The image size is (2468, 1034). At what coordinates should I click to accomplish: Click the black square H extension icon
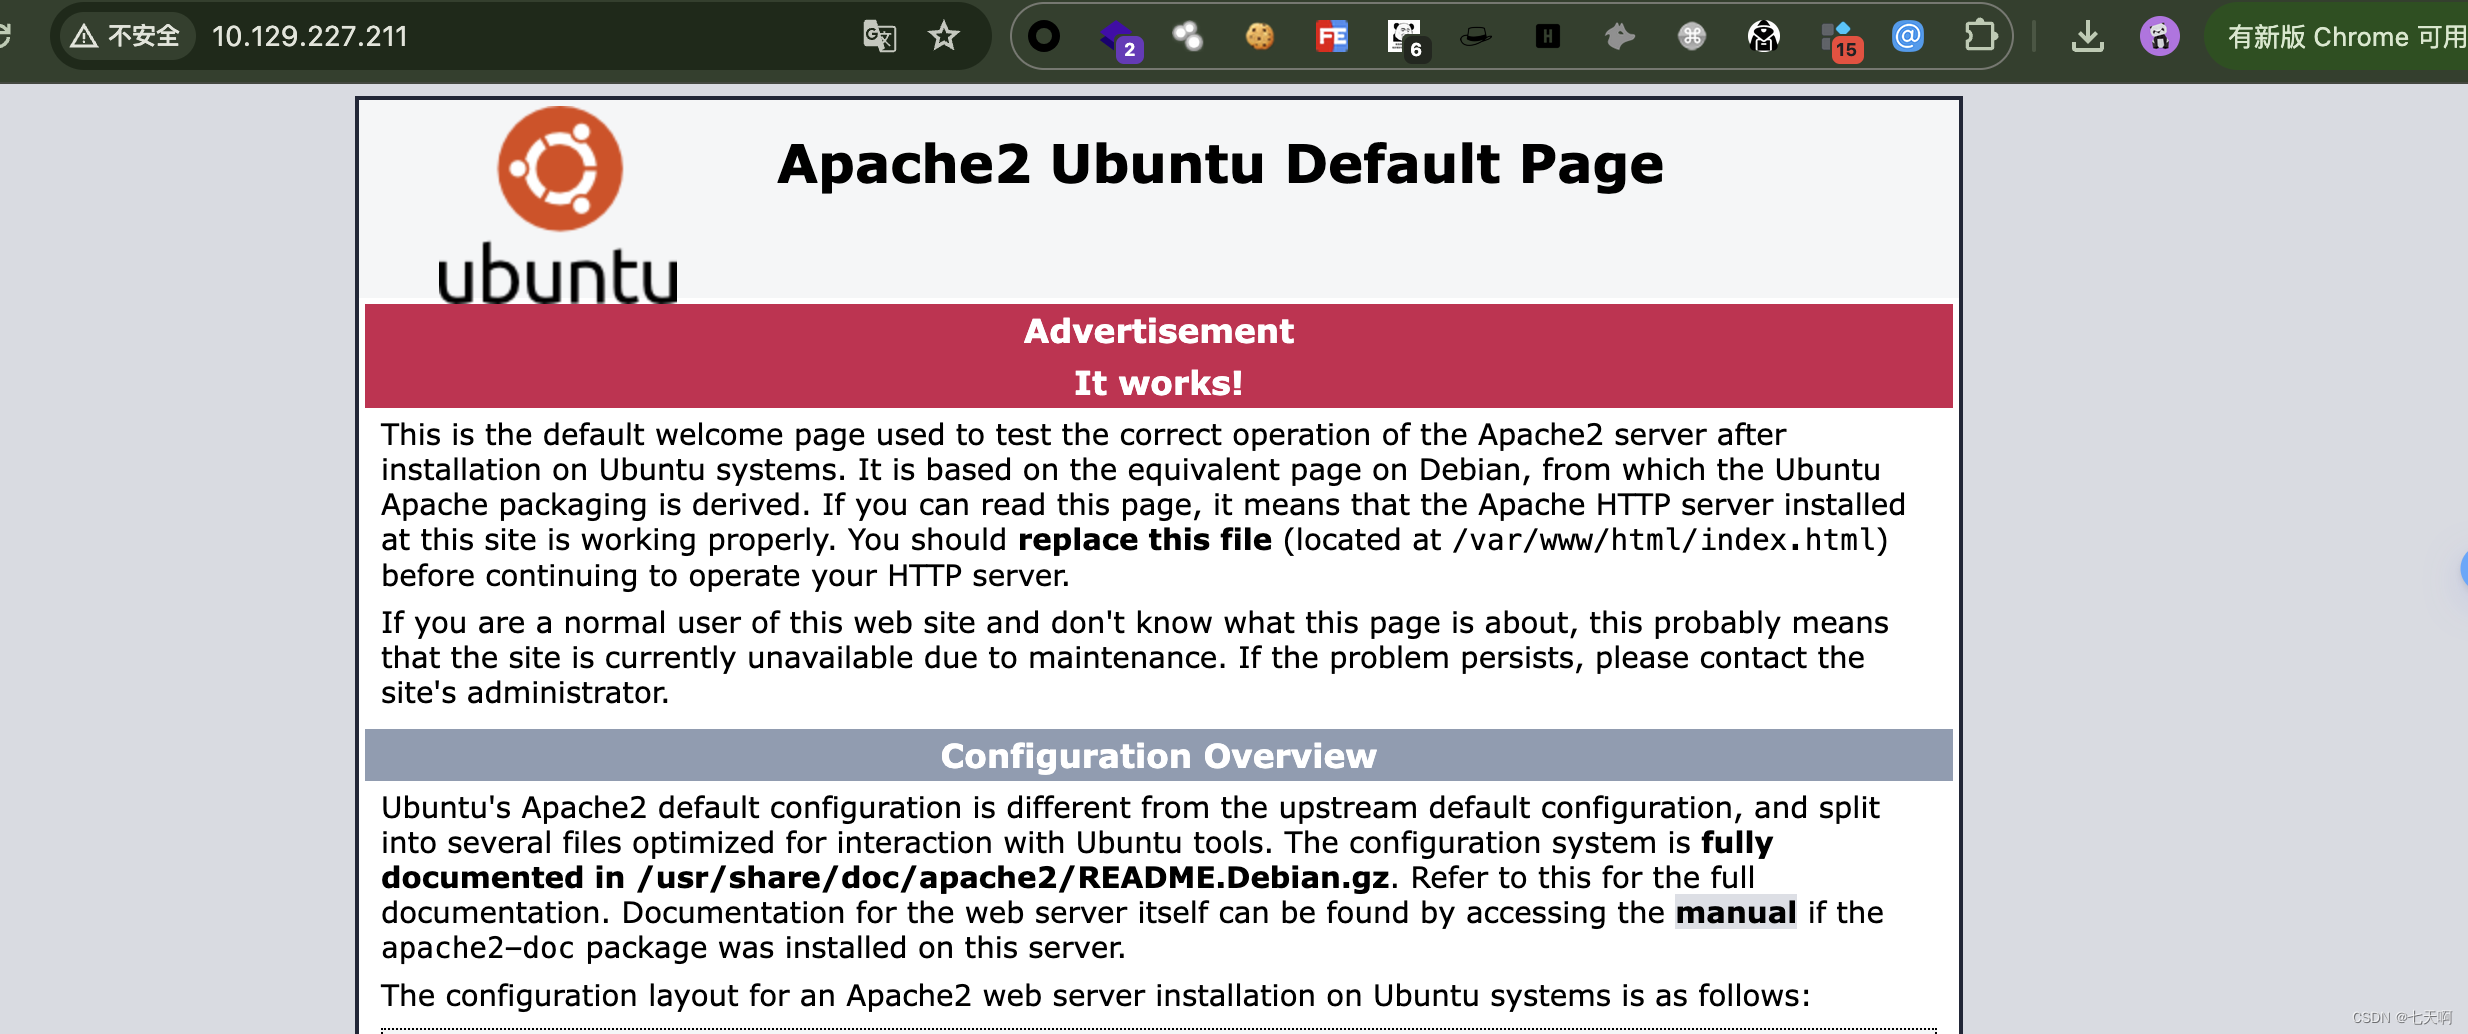[1547, 37]
